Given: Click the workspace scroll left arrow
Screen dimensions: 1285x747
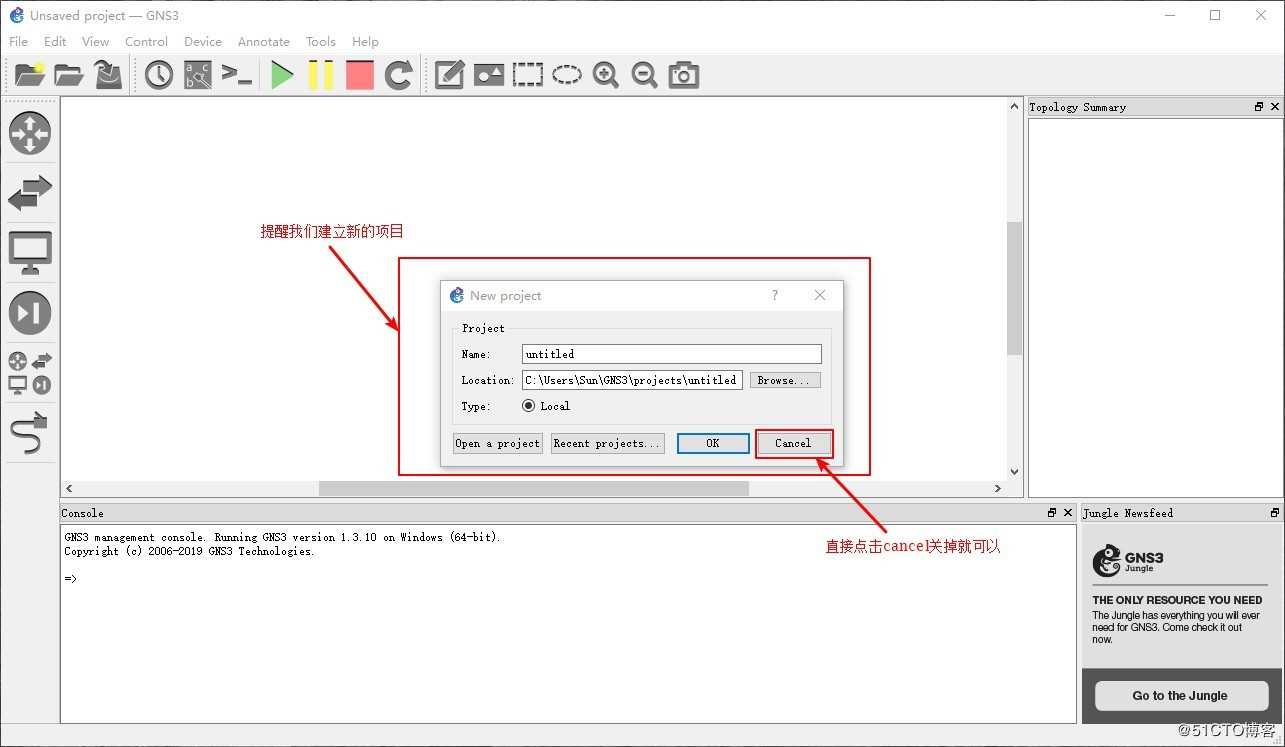Looking at the screenshot, I should tap(69, 488).
